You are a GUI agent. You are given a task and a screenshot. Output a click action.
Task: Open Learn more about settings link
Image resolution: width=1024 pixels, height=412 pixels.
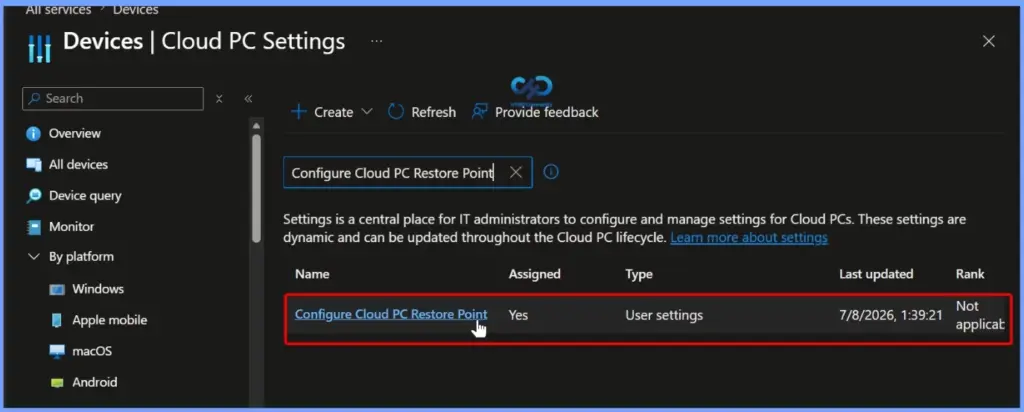(x=749, y=238)
